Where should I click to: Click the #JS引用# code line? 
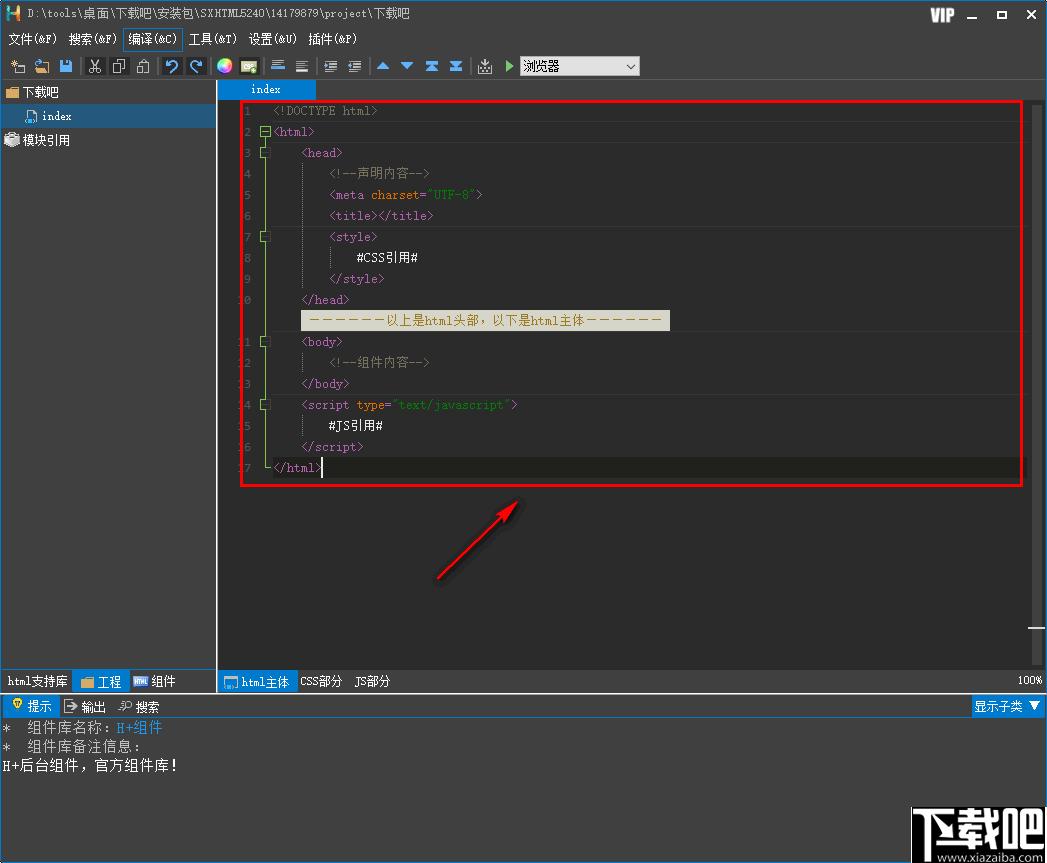[355, 425]
